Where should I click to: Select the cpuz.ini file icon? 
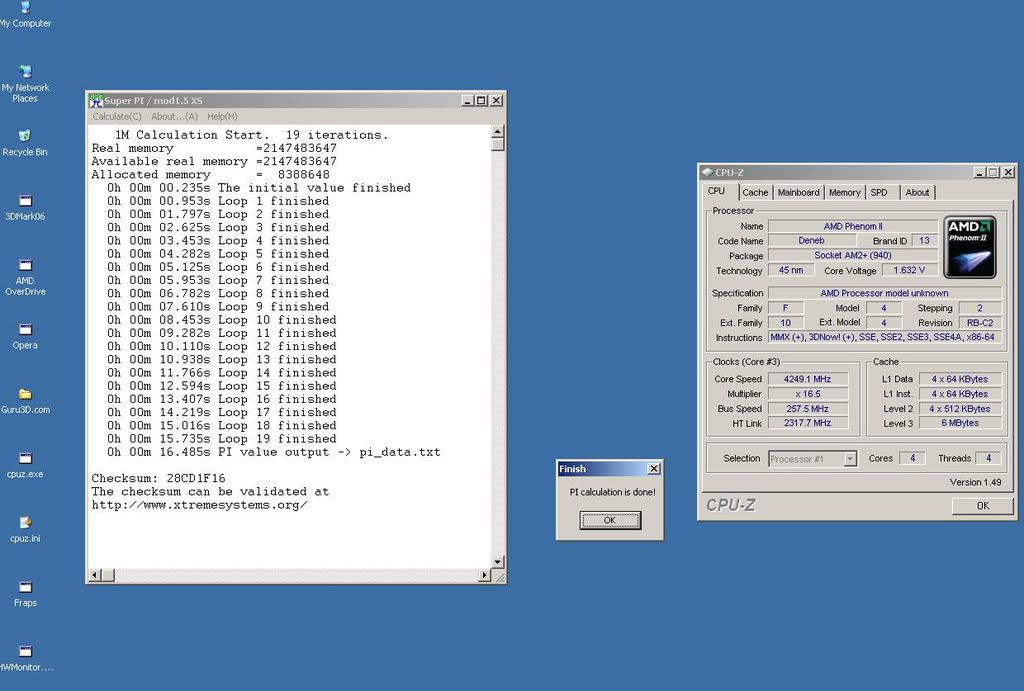point(25,529)
